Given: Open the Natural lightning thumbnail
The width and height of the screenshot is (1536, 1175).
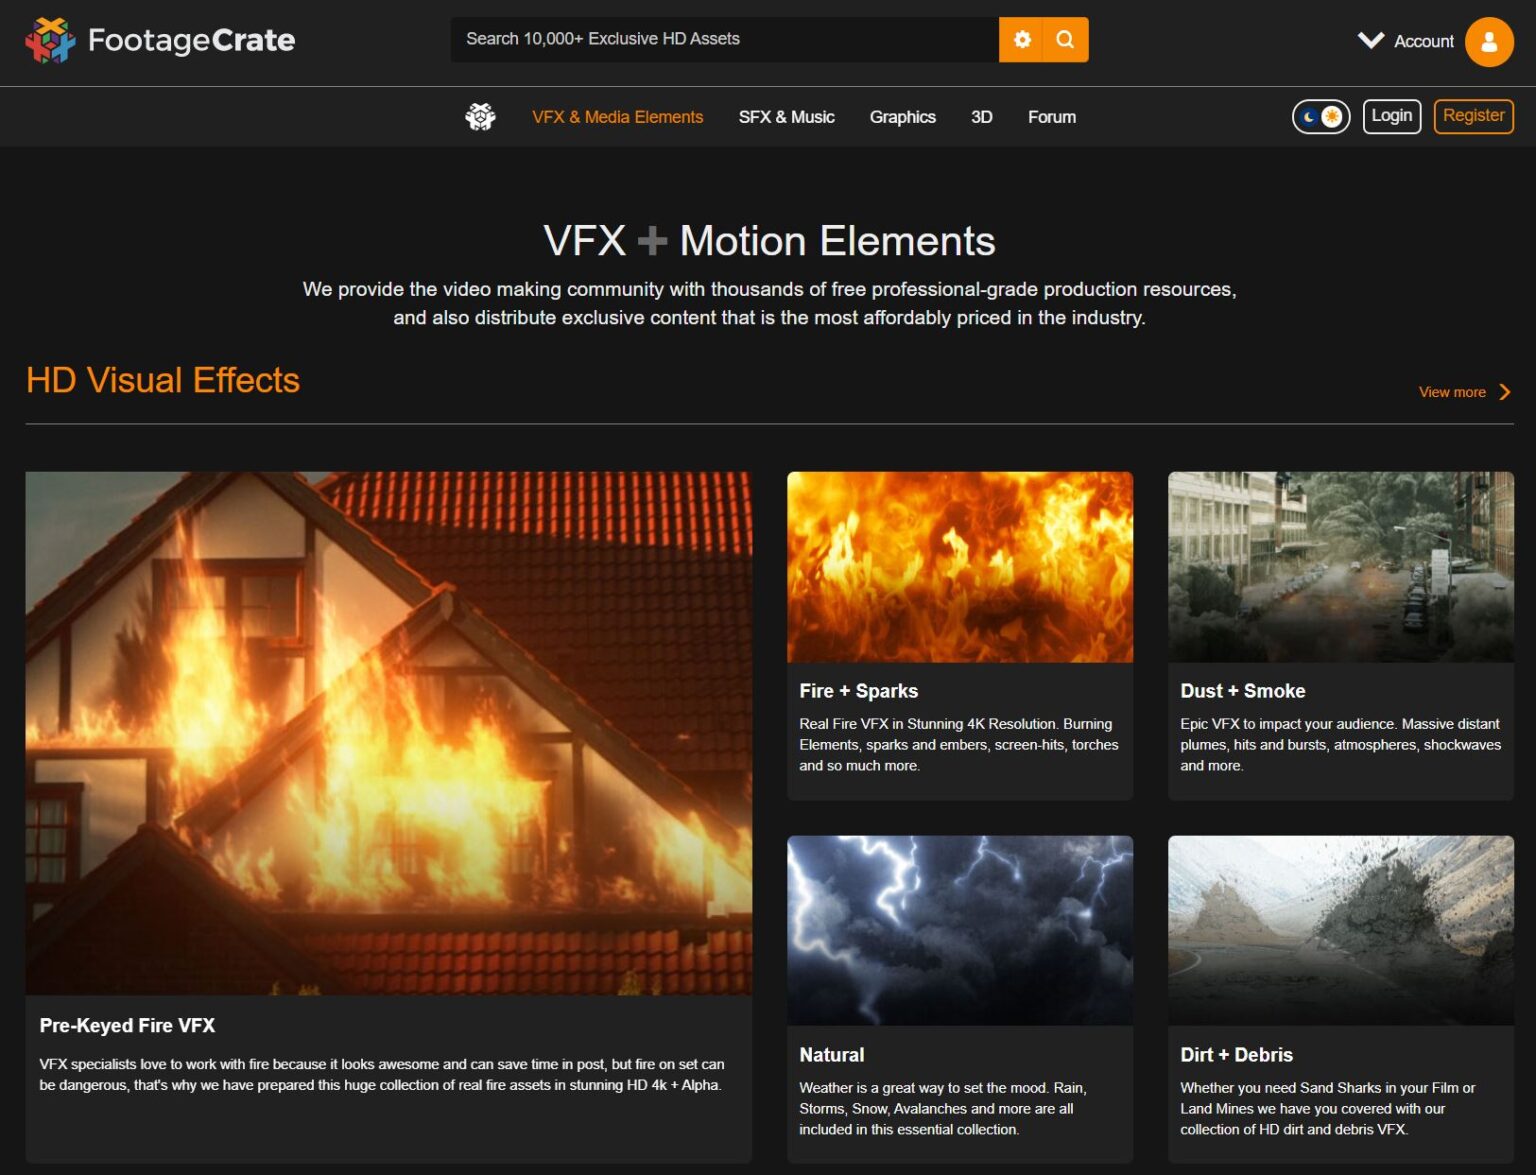Looking at the screenshot, I should (x=960, y=930).
